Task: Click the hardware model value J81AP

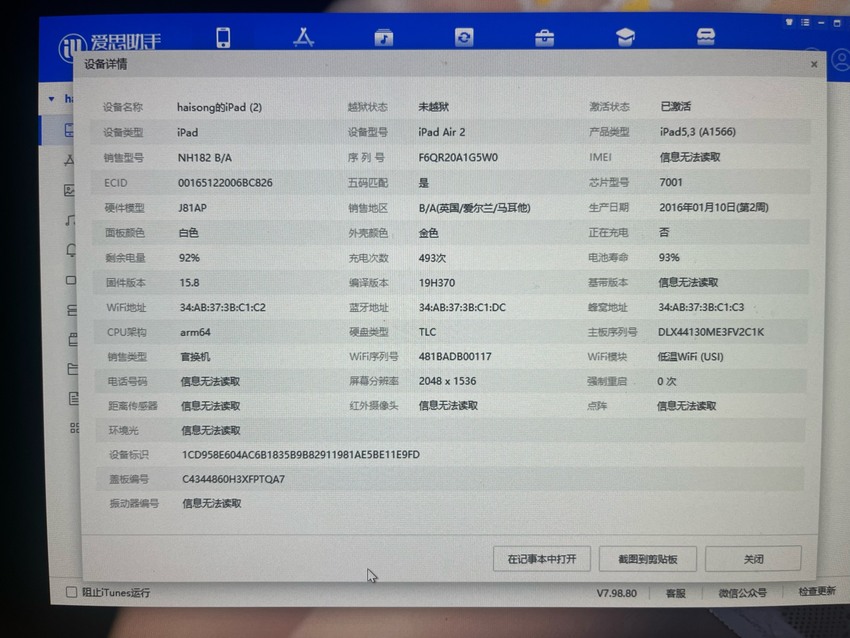Action: (192, 208)
